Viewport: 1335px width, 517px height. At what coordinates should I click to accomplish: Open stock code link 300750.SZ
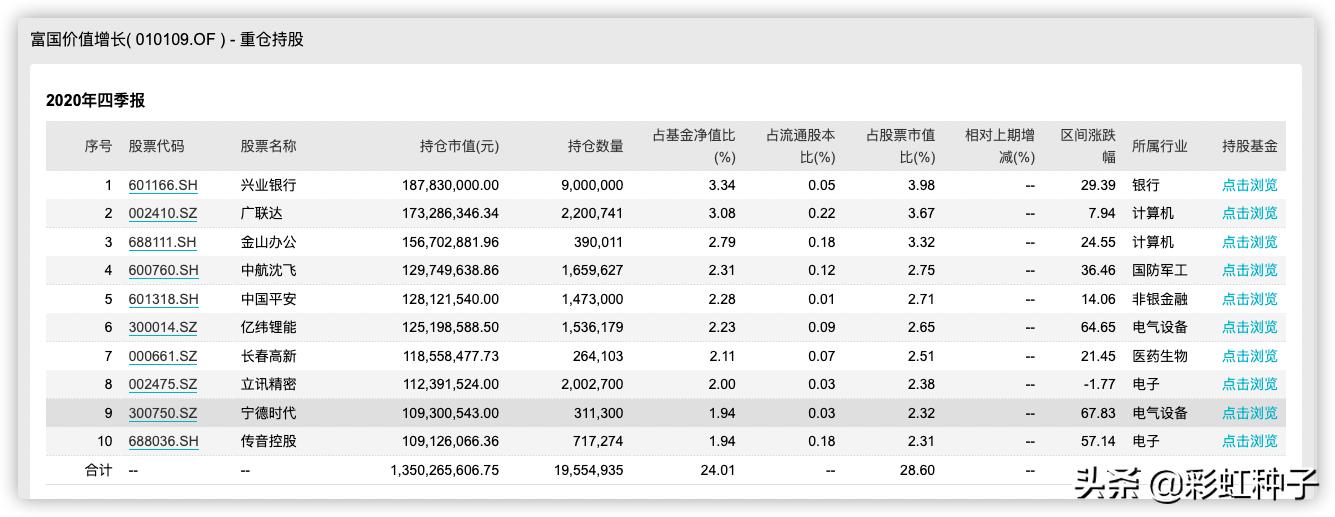point(163,413)
